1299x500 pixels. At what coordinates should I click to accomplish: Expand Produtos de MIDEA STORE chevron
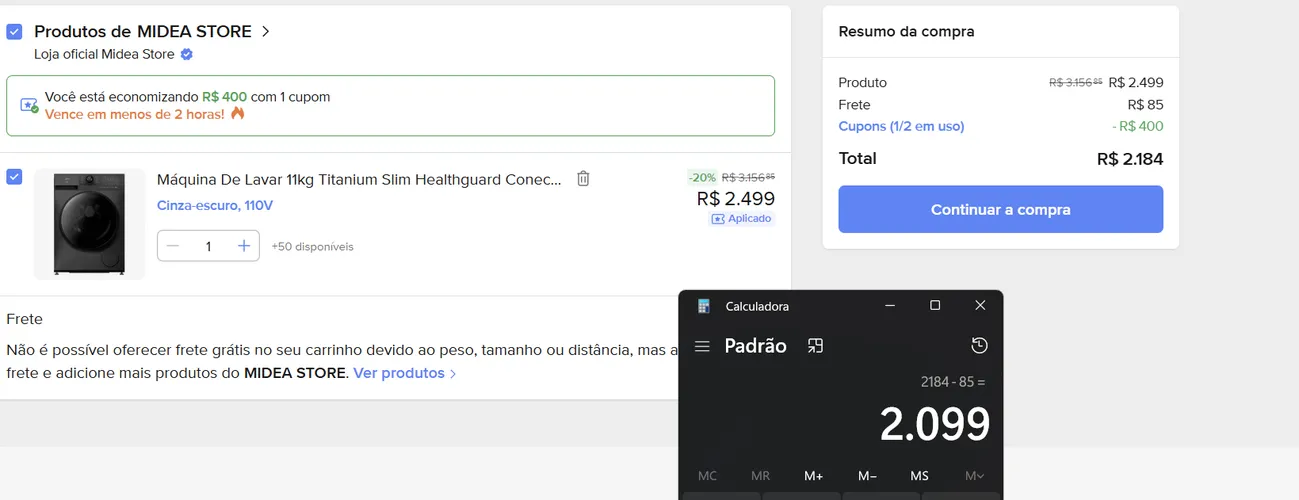point(265,32)
